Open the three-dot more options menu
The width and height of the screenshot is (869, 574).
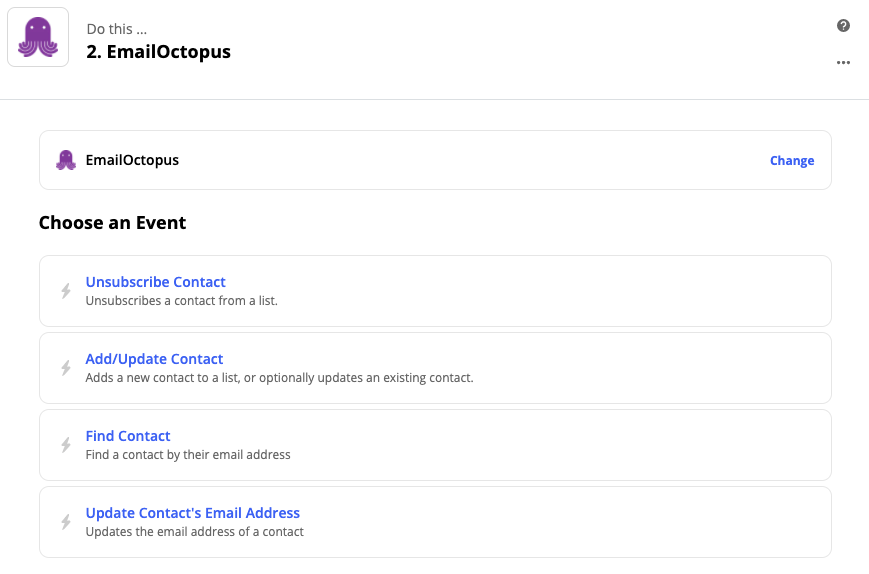pos(843,63)
